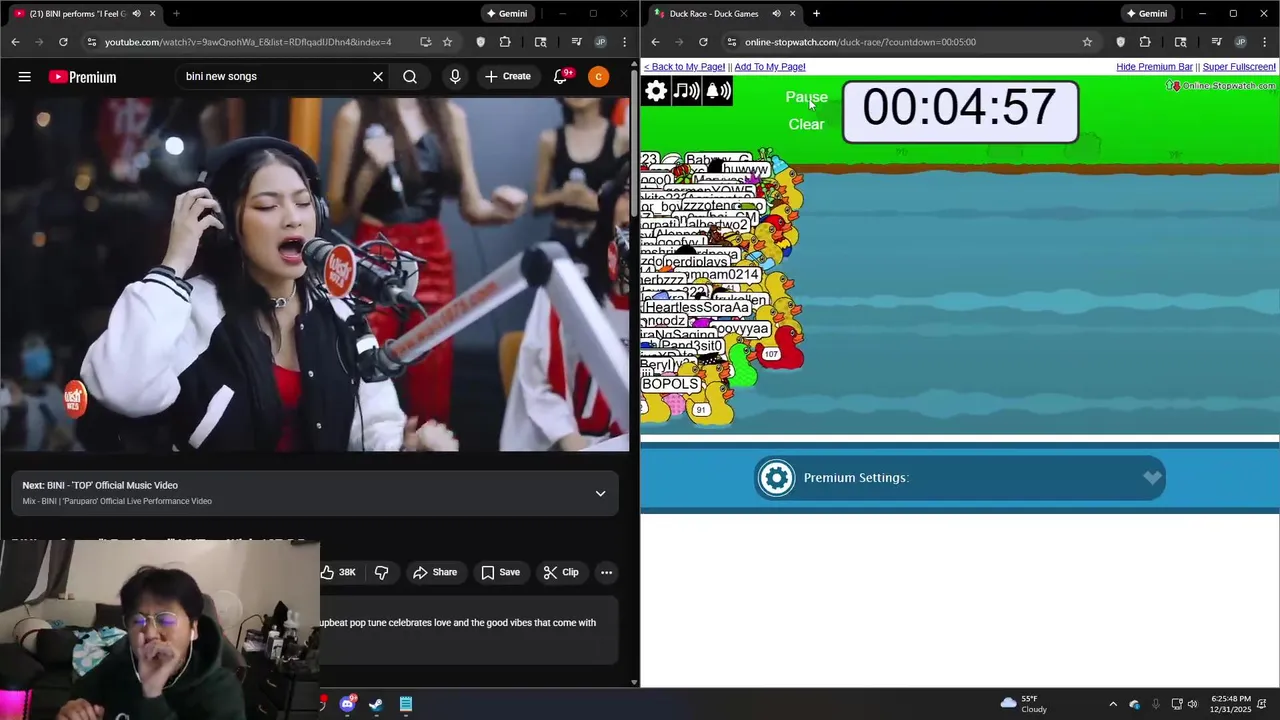Open Steam from the taskbar
Image resolution: width=1280 pixels, height=720 pixels.
tap(376, 704)
